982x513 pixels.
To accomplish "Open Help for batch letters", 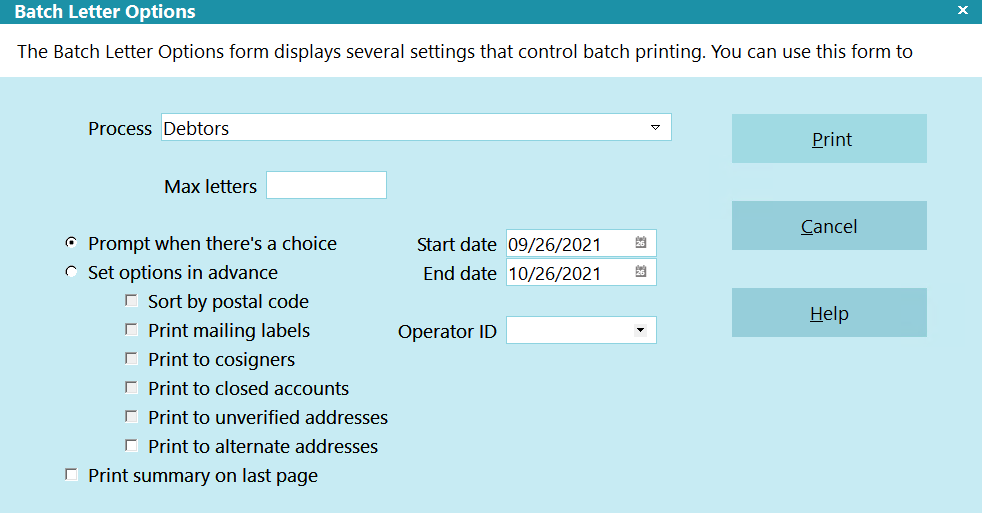I will tap(829, 313).
